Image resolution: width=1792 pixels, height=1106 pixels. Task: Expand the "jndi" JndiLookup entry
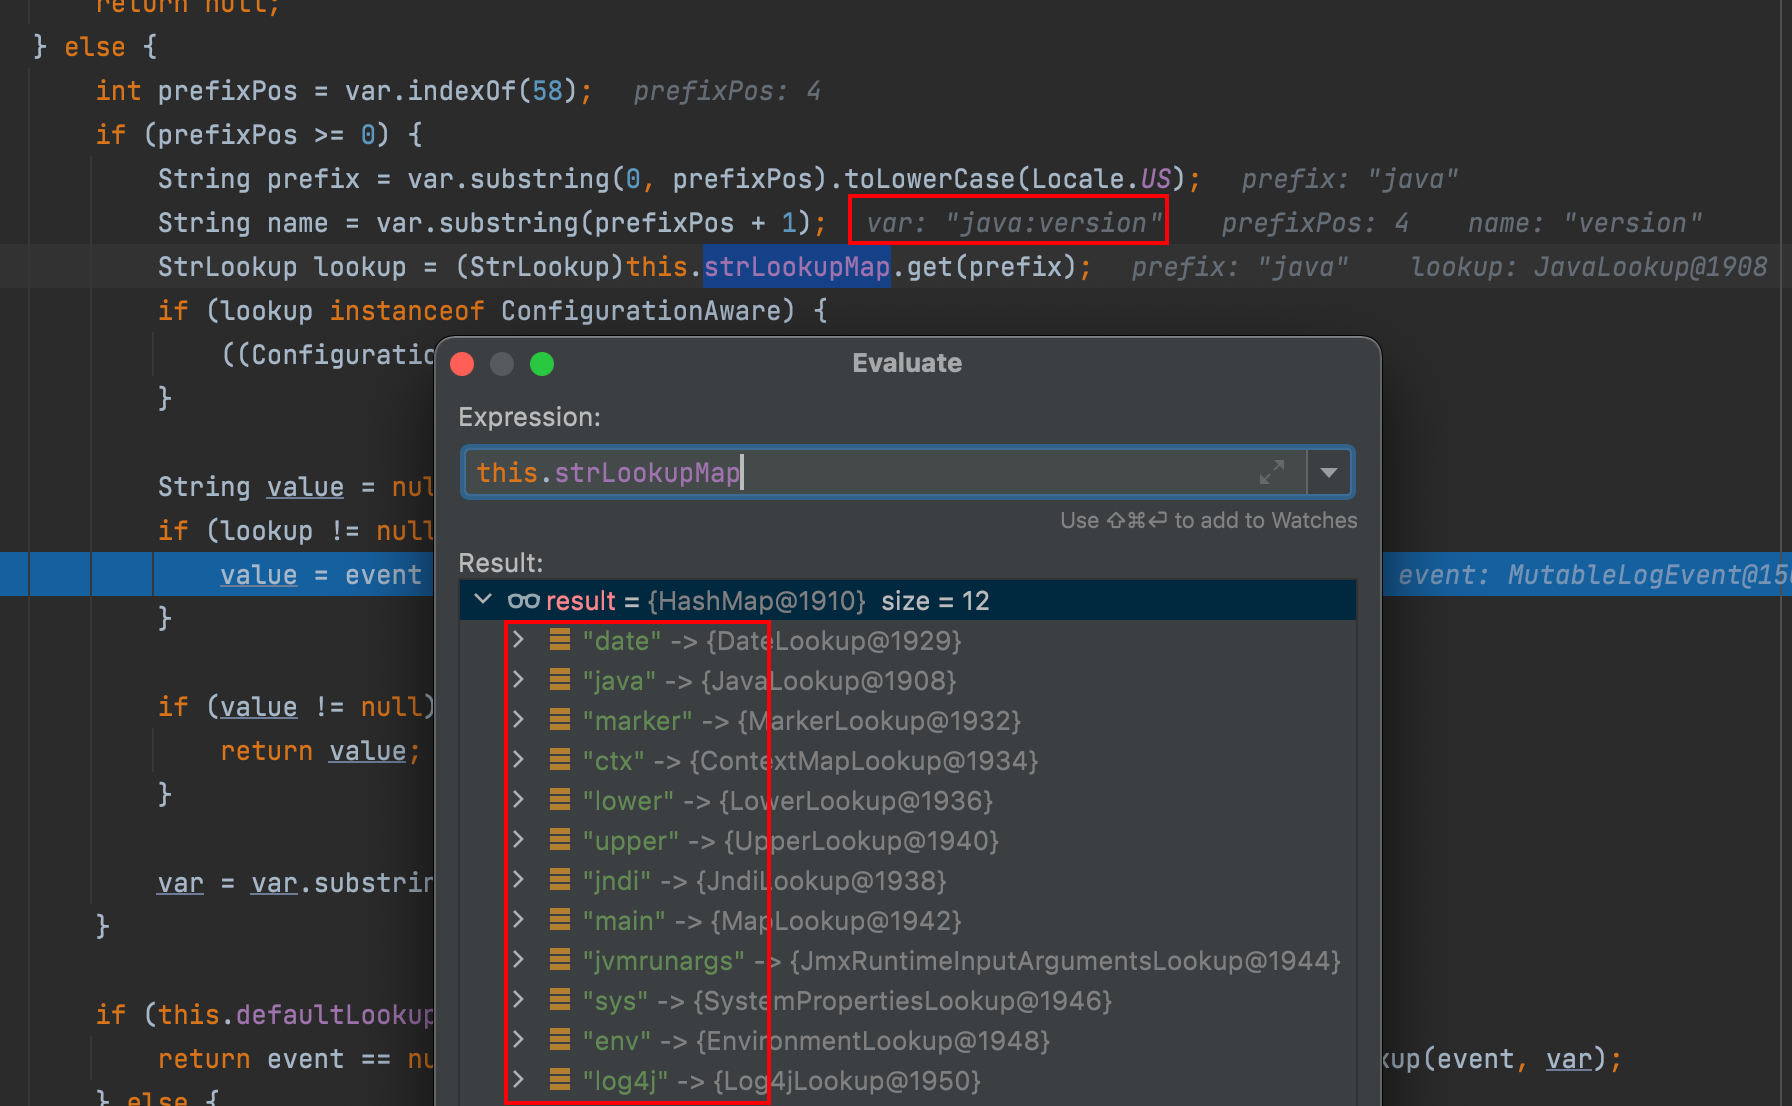pyautogui.click(x=518, y=880)
